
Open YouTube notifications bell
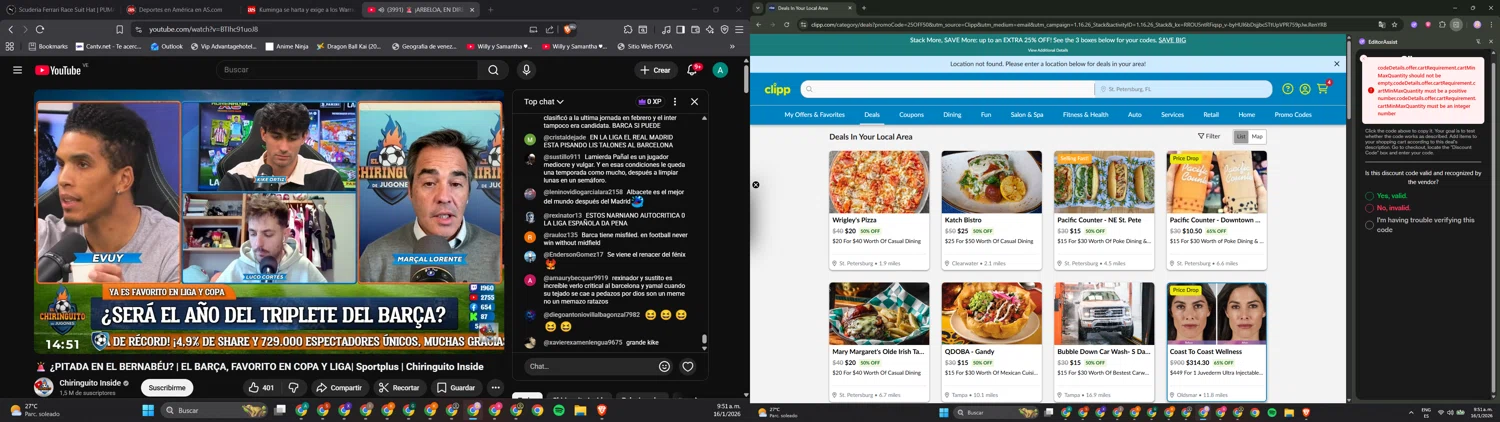[692, 70]
